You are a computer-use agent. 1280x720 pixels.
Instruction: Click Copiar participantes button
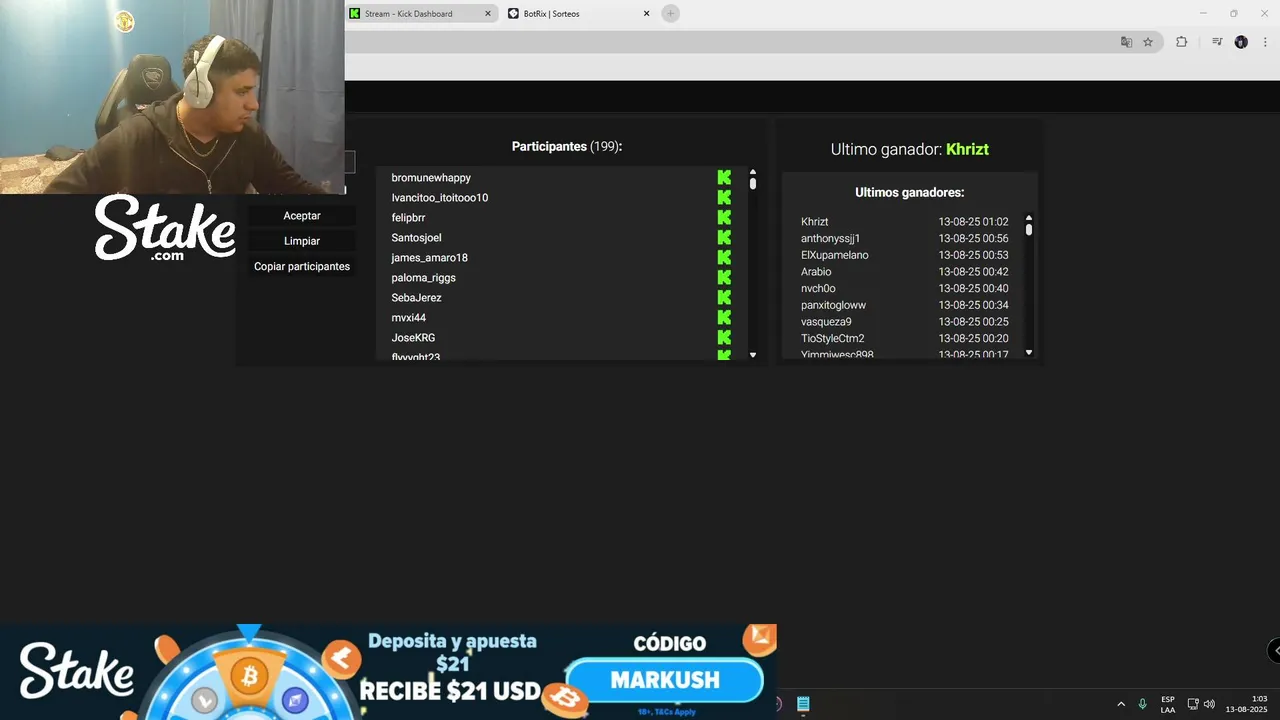(302, 267)
